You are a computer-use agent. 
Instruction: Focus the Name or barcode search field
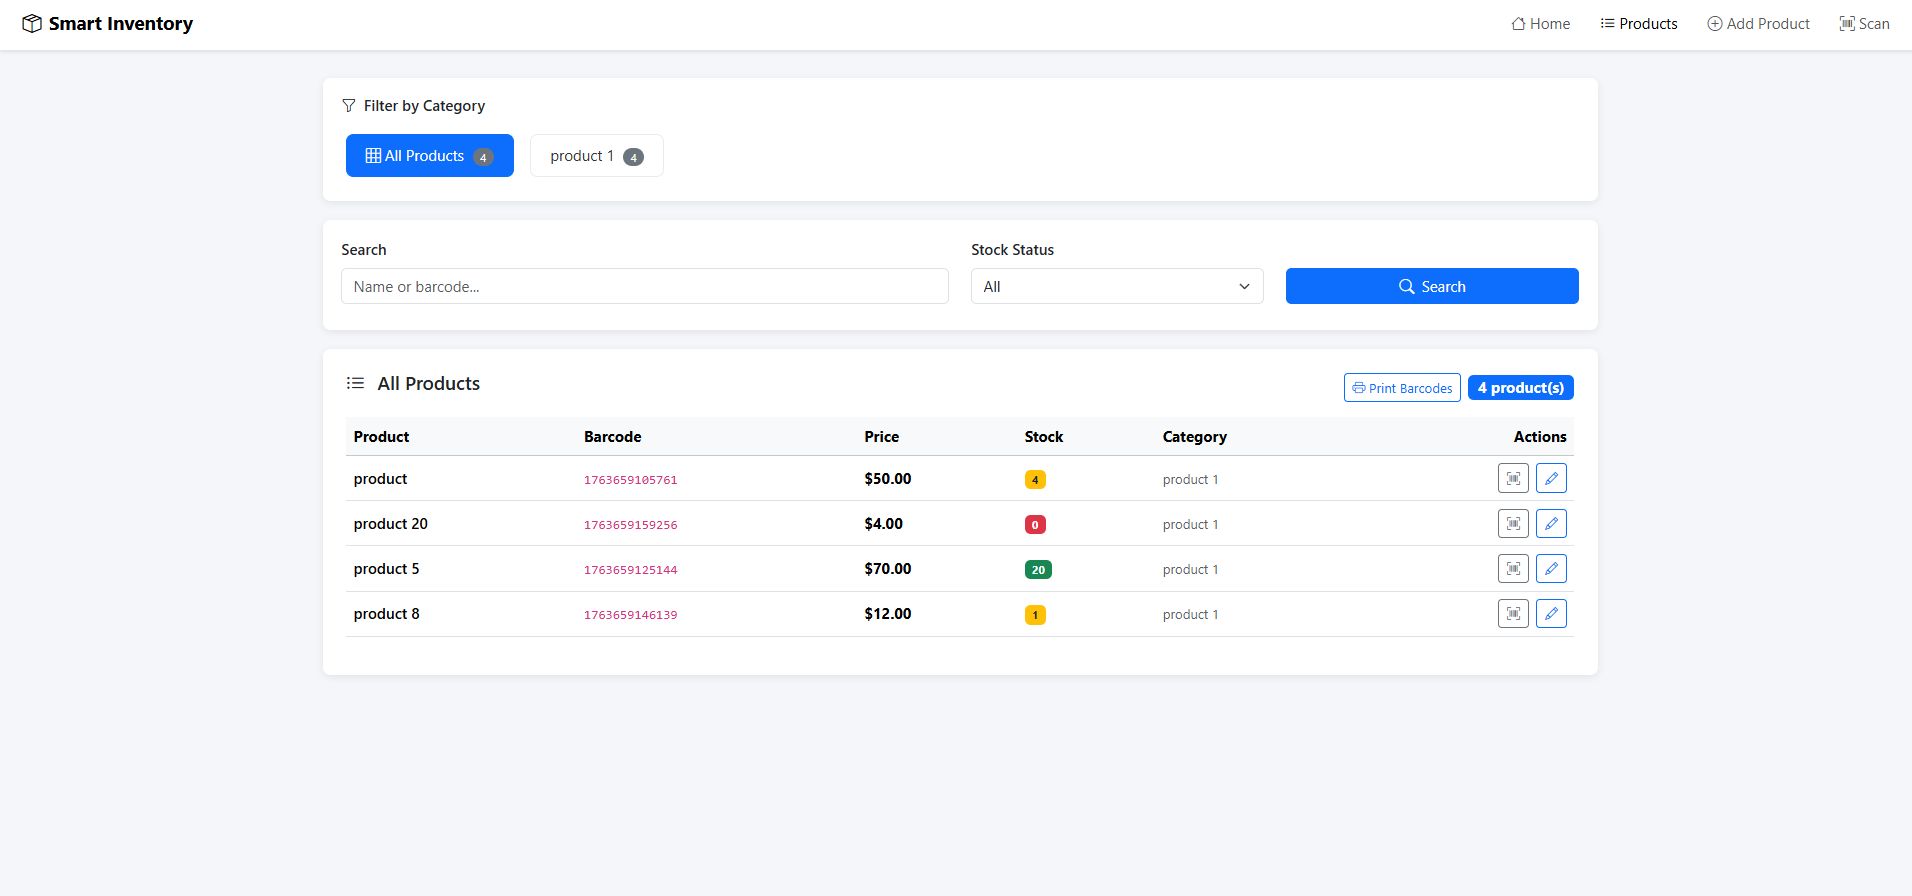click(644, 287)
